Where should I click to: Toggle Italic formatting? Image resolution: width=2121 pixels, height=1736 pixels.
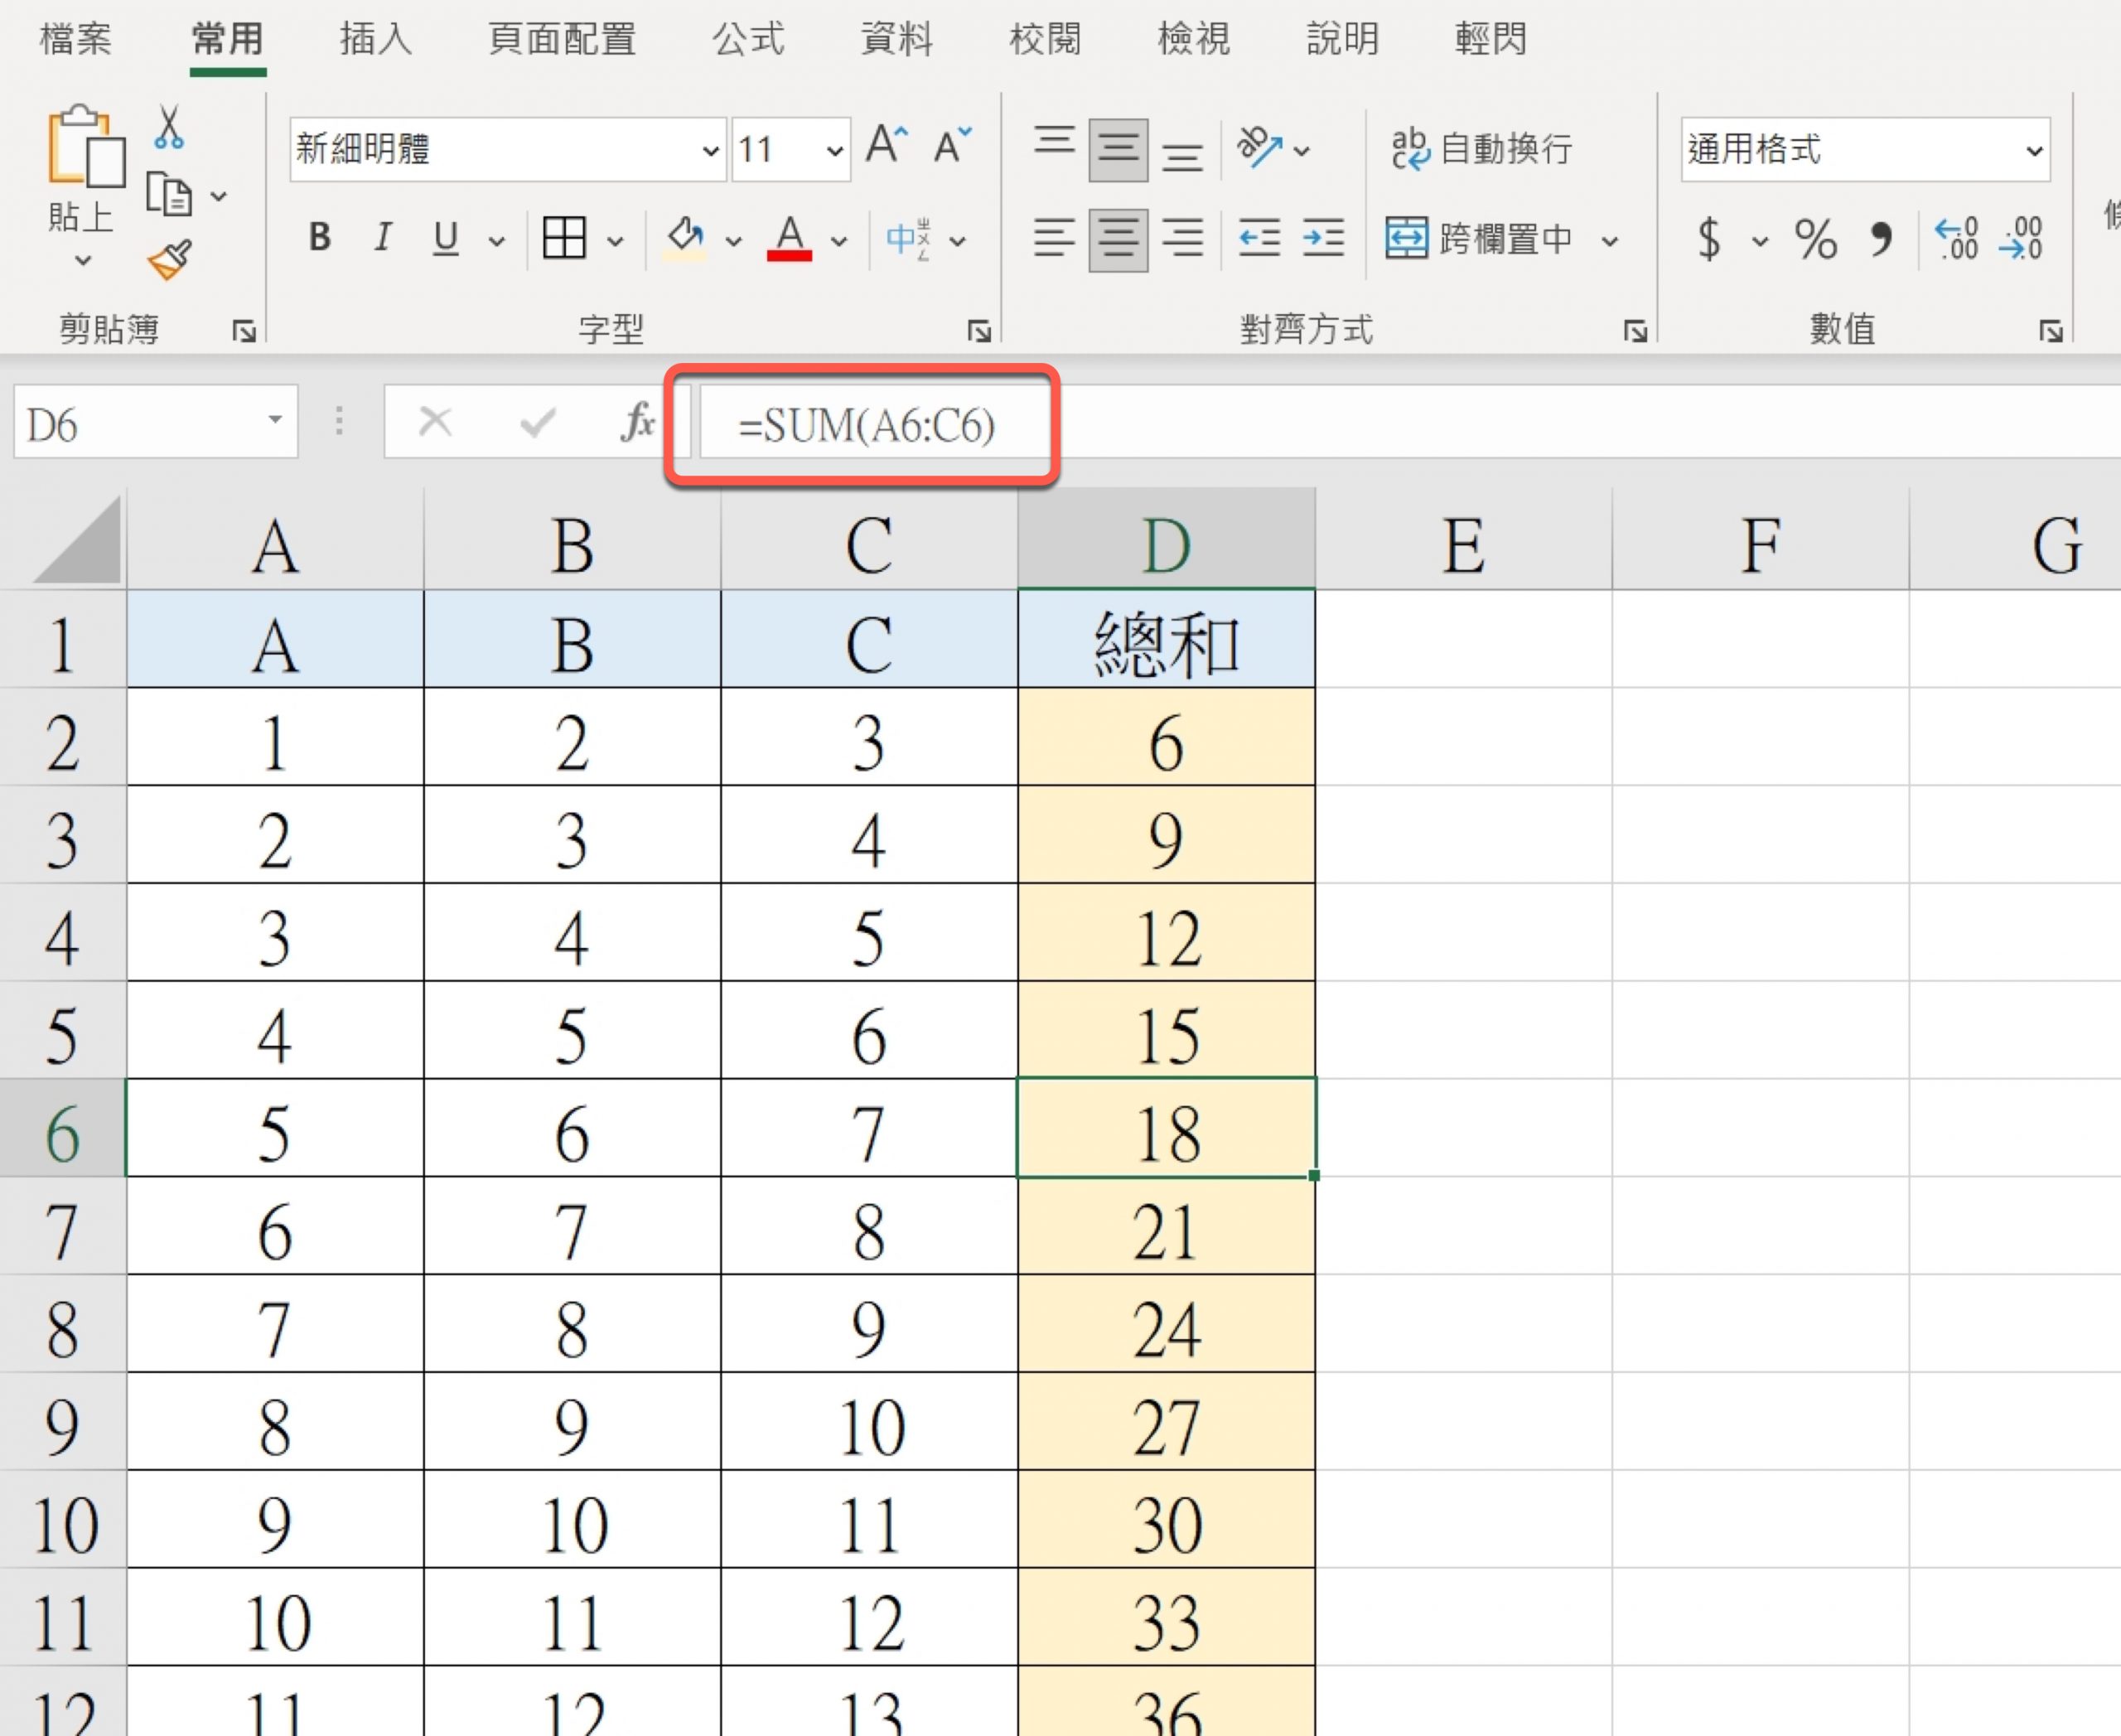click(x=382, y=238)
